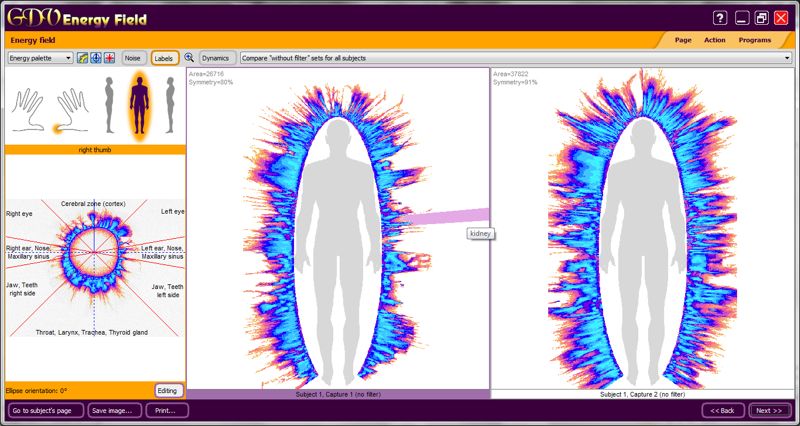Select the right hand thumb icon
This screenshot has width=800, height=426.
point(69,108)
